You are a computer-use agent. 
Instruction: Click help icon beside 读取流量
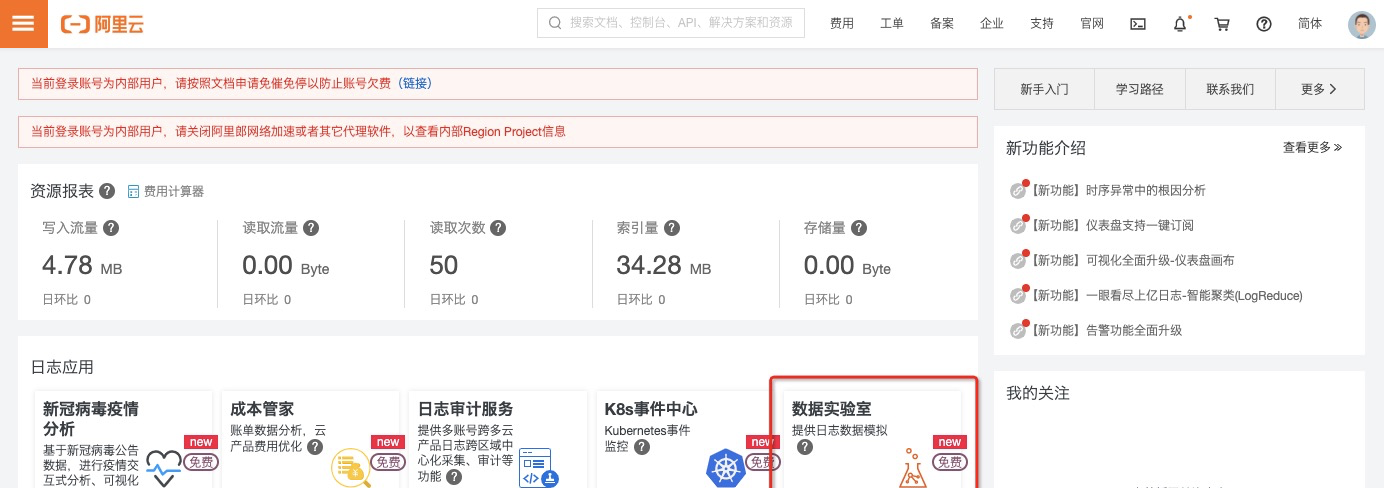click(x=311, y=228)
